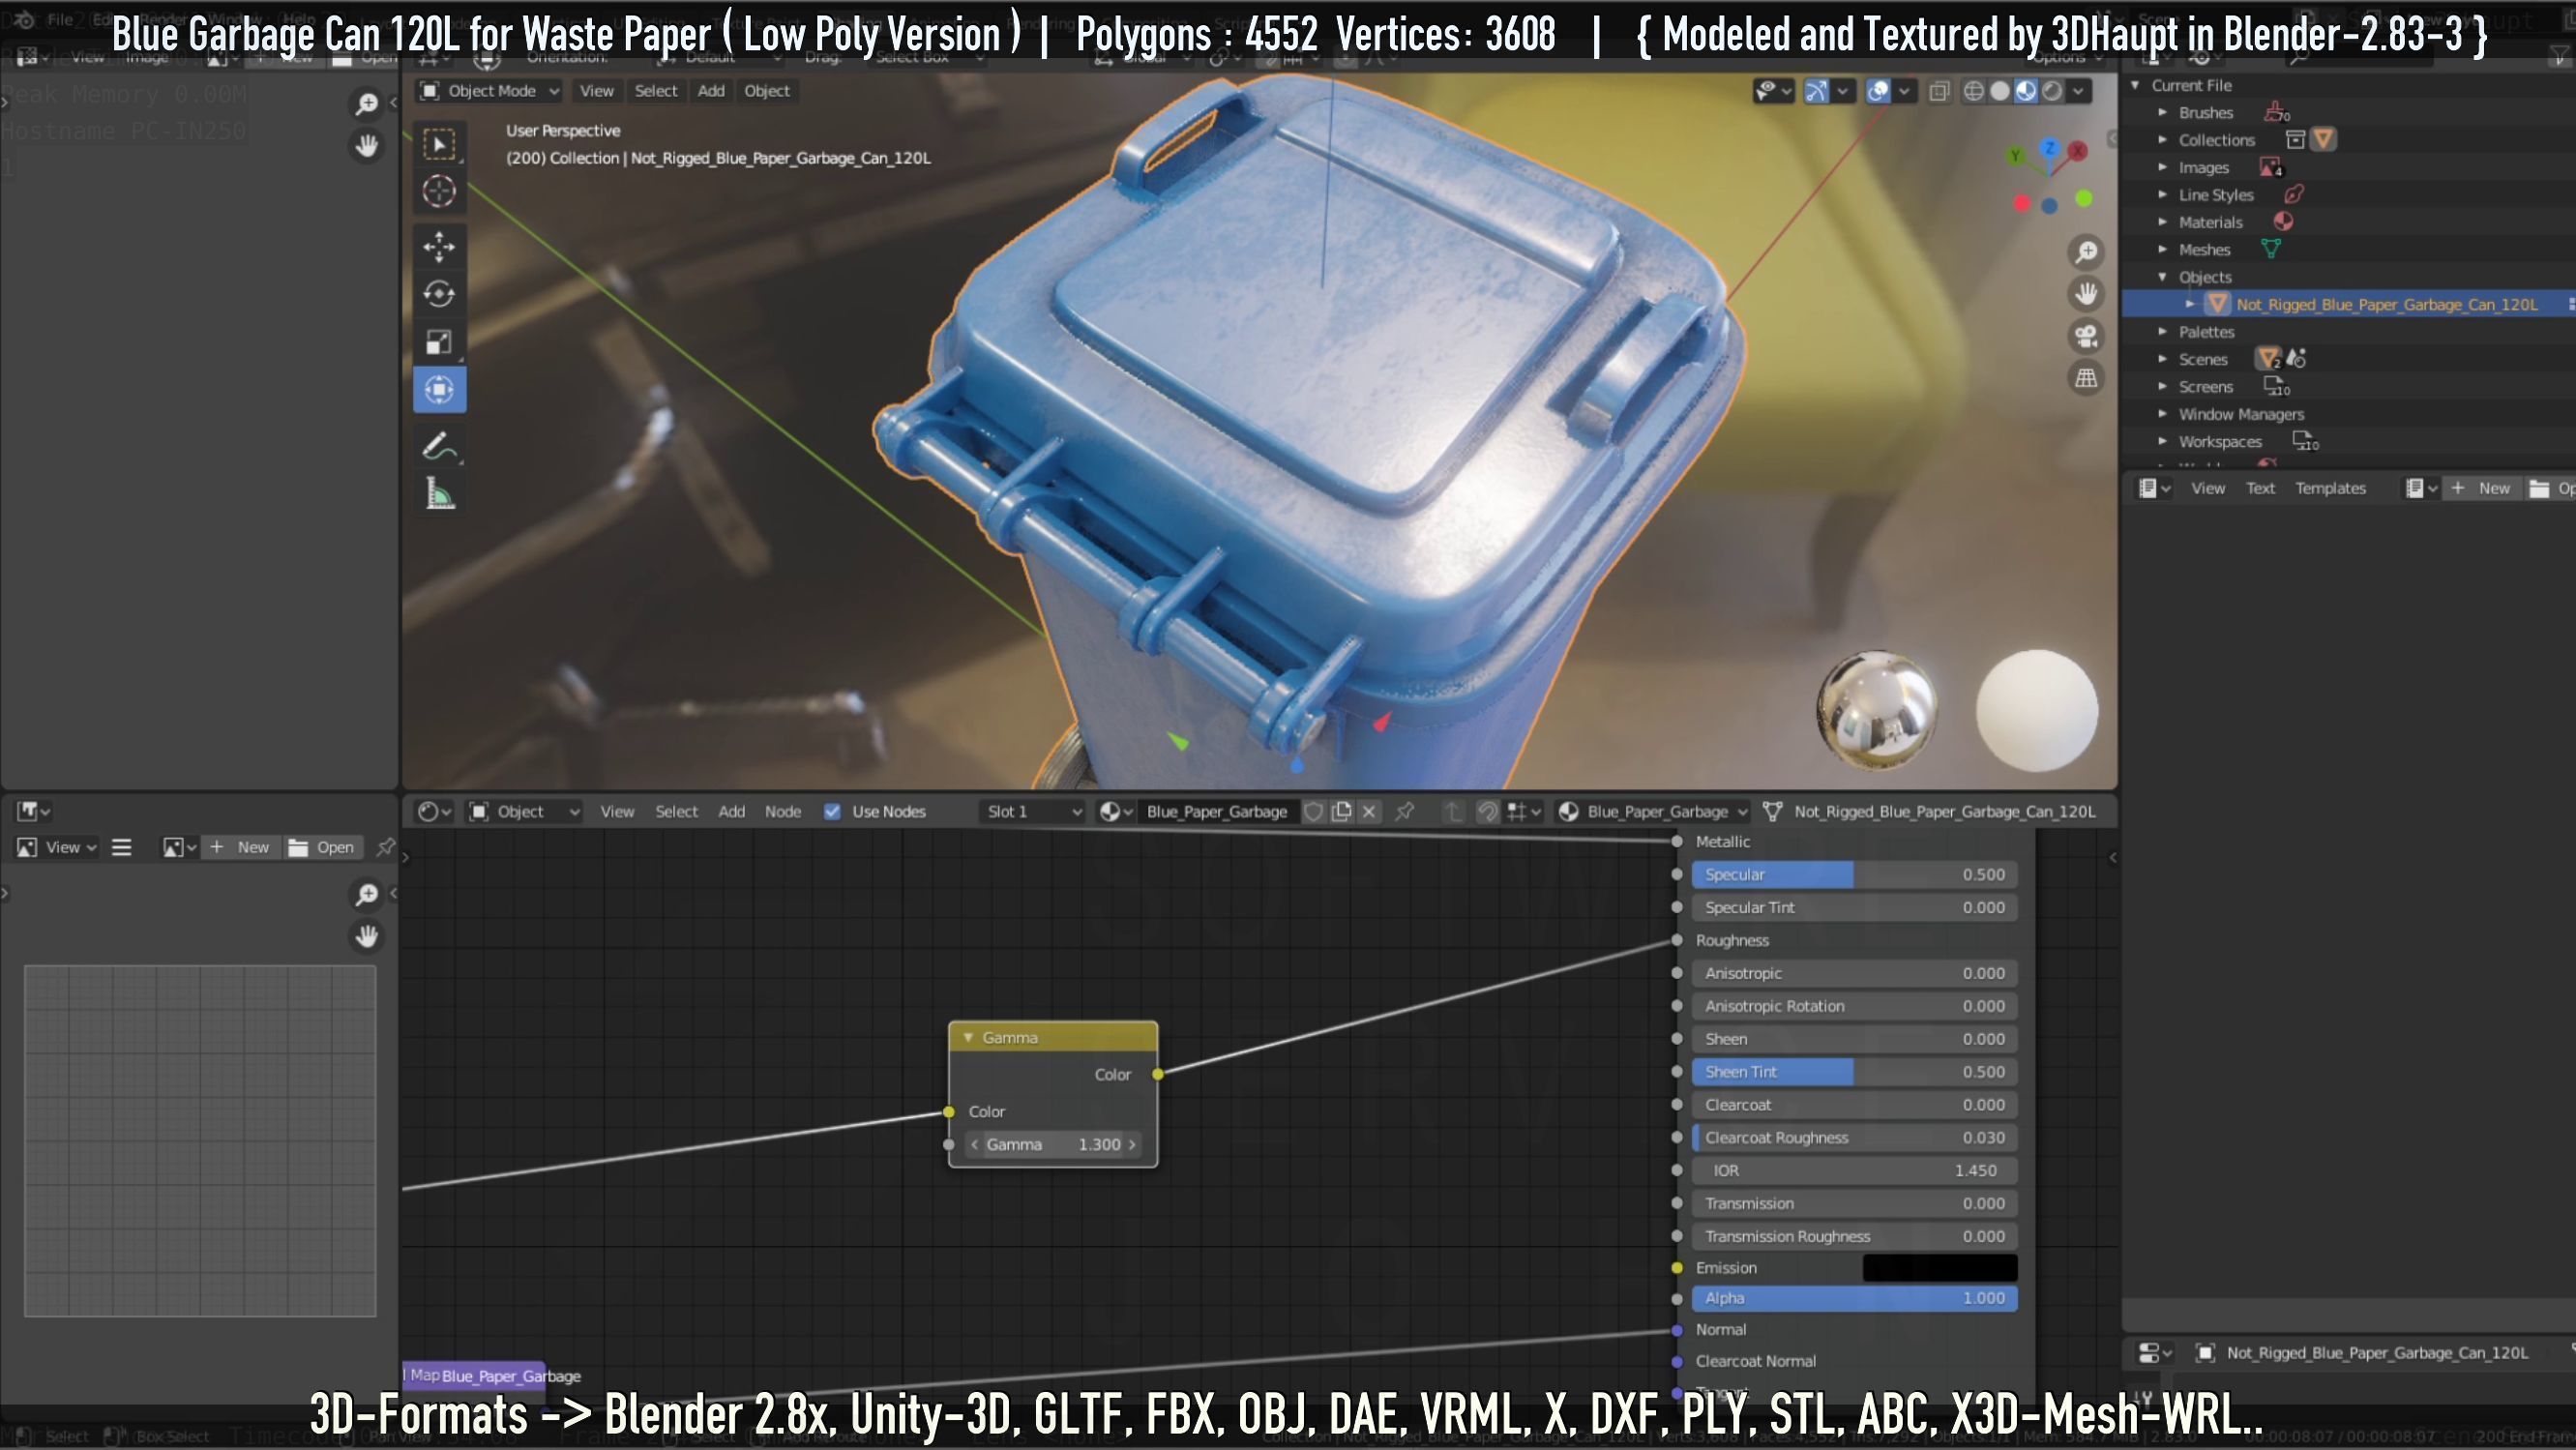Open the text editor Text menu
The height and width of the screenshot is (1450, 2576).
[2260, 488]
